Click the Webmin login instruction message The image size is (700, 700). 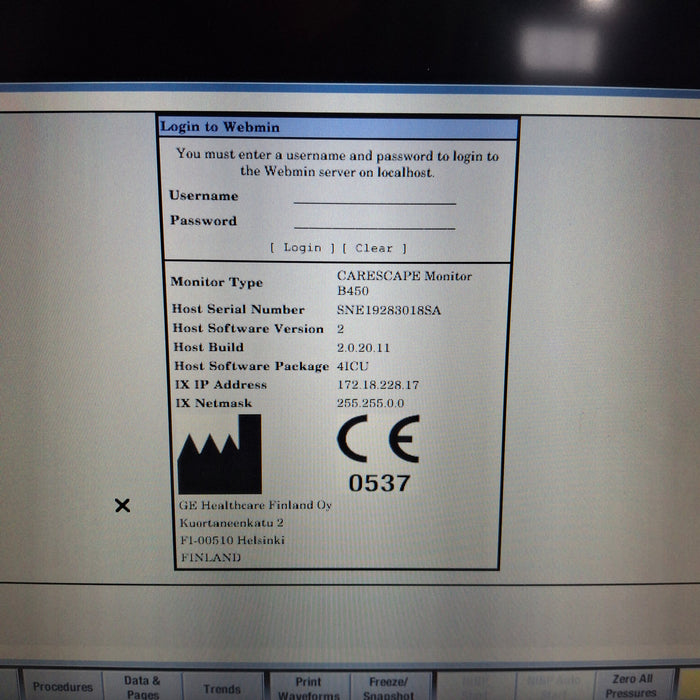pyautogui.click(x=337, y=163)
